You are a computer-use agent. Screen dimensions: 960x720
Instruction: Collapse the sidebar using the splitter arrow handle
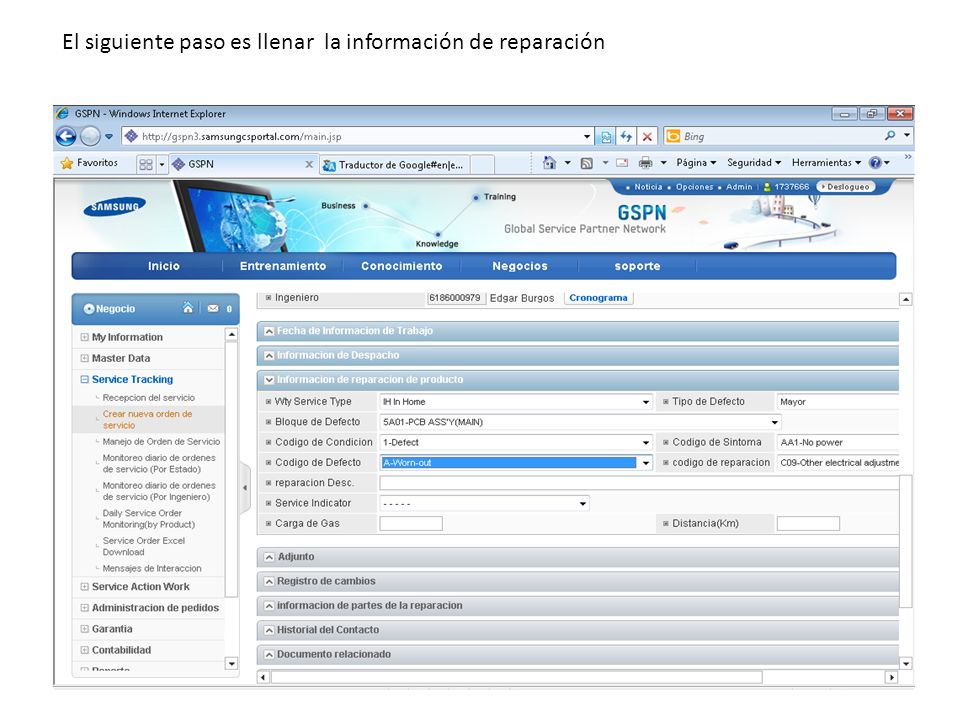[x=246, y=488]
